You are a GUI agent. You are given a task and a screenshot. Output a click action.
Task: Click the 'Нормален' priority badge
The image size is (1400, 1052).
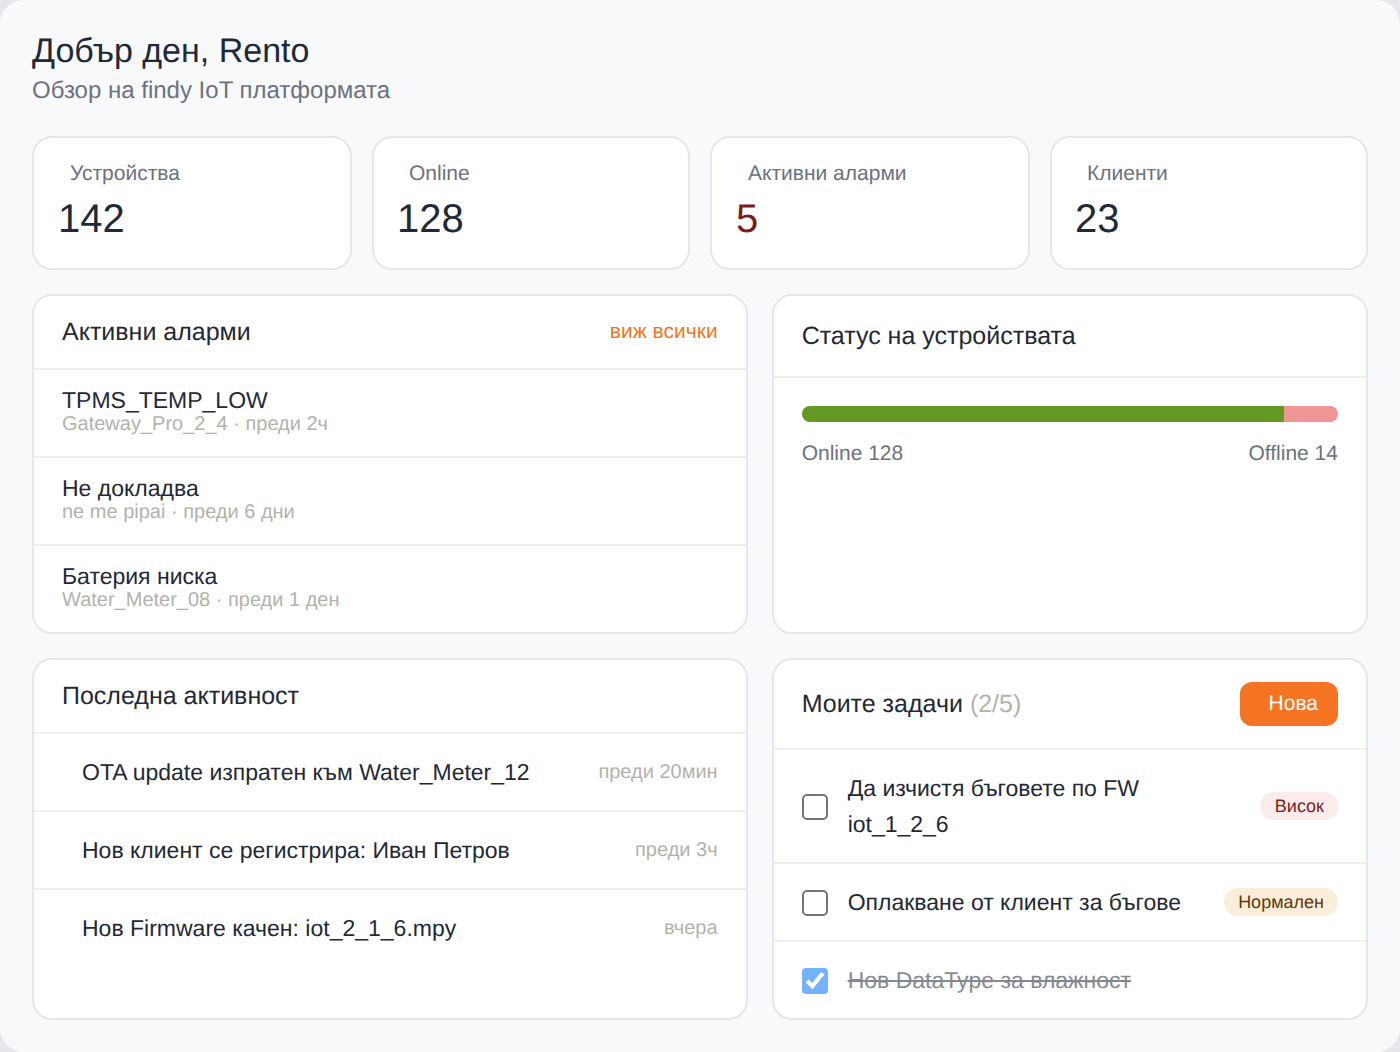1280,902
